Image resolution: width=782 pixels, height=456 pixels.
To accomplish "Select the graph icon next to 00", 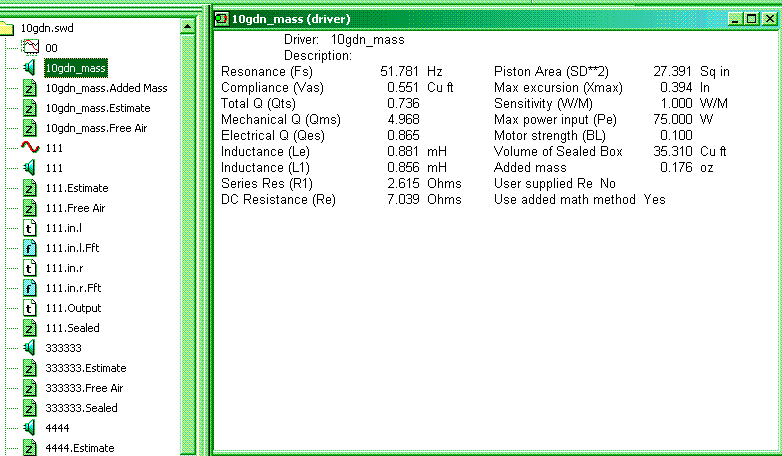I will tap(30, 47).
